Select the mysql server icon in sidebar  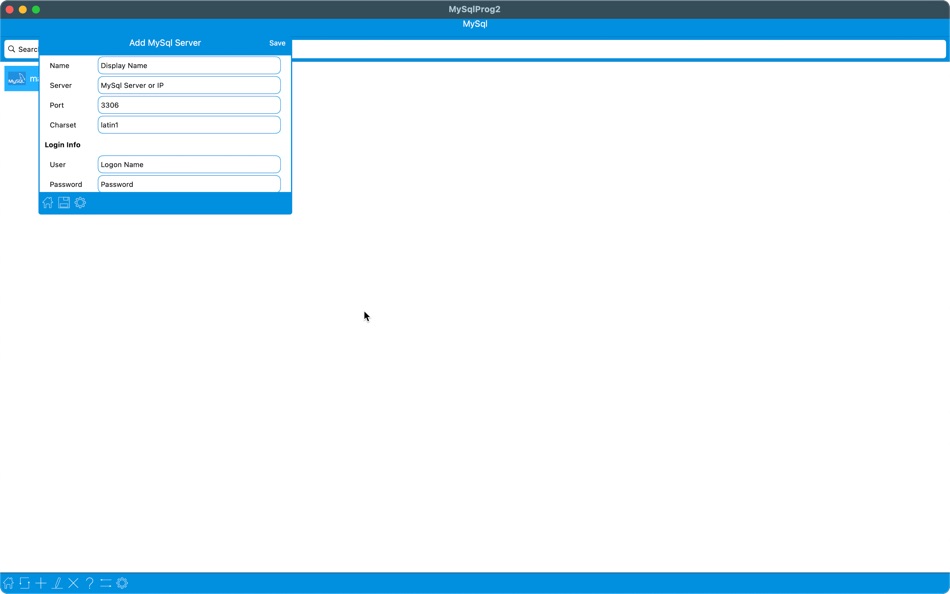point(16,78)
